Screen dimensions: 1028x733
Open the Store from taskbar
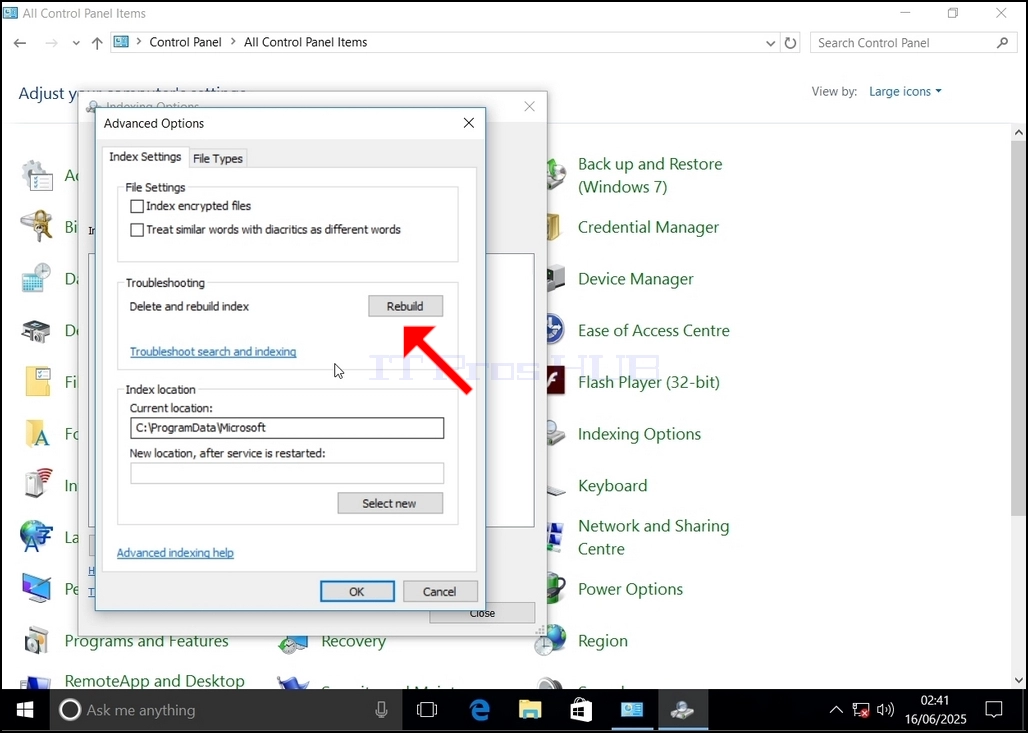pos(581,710)
